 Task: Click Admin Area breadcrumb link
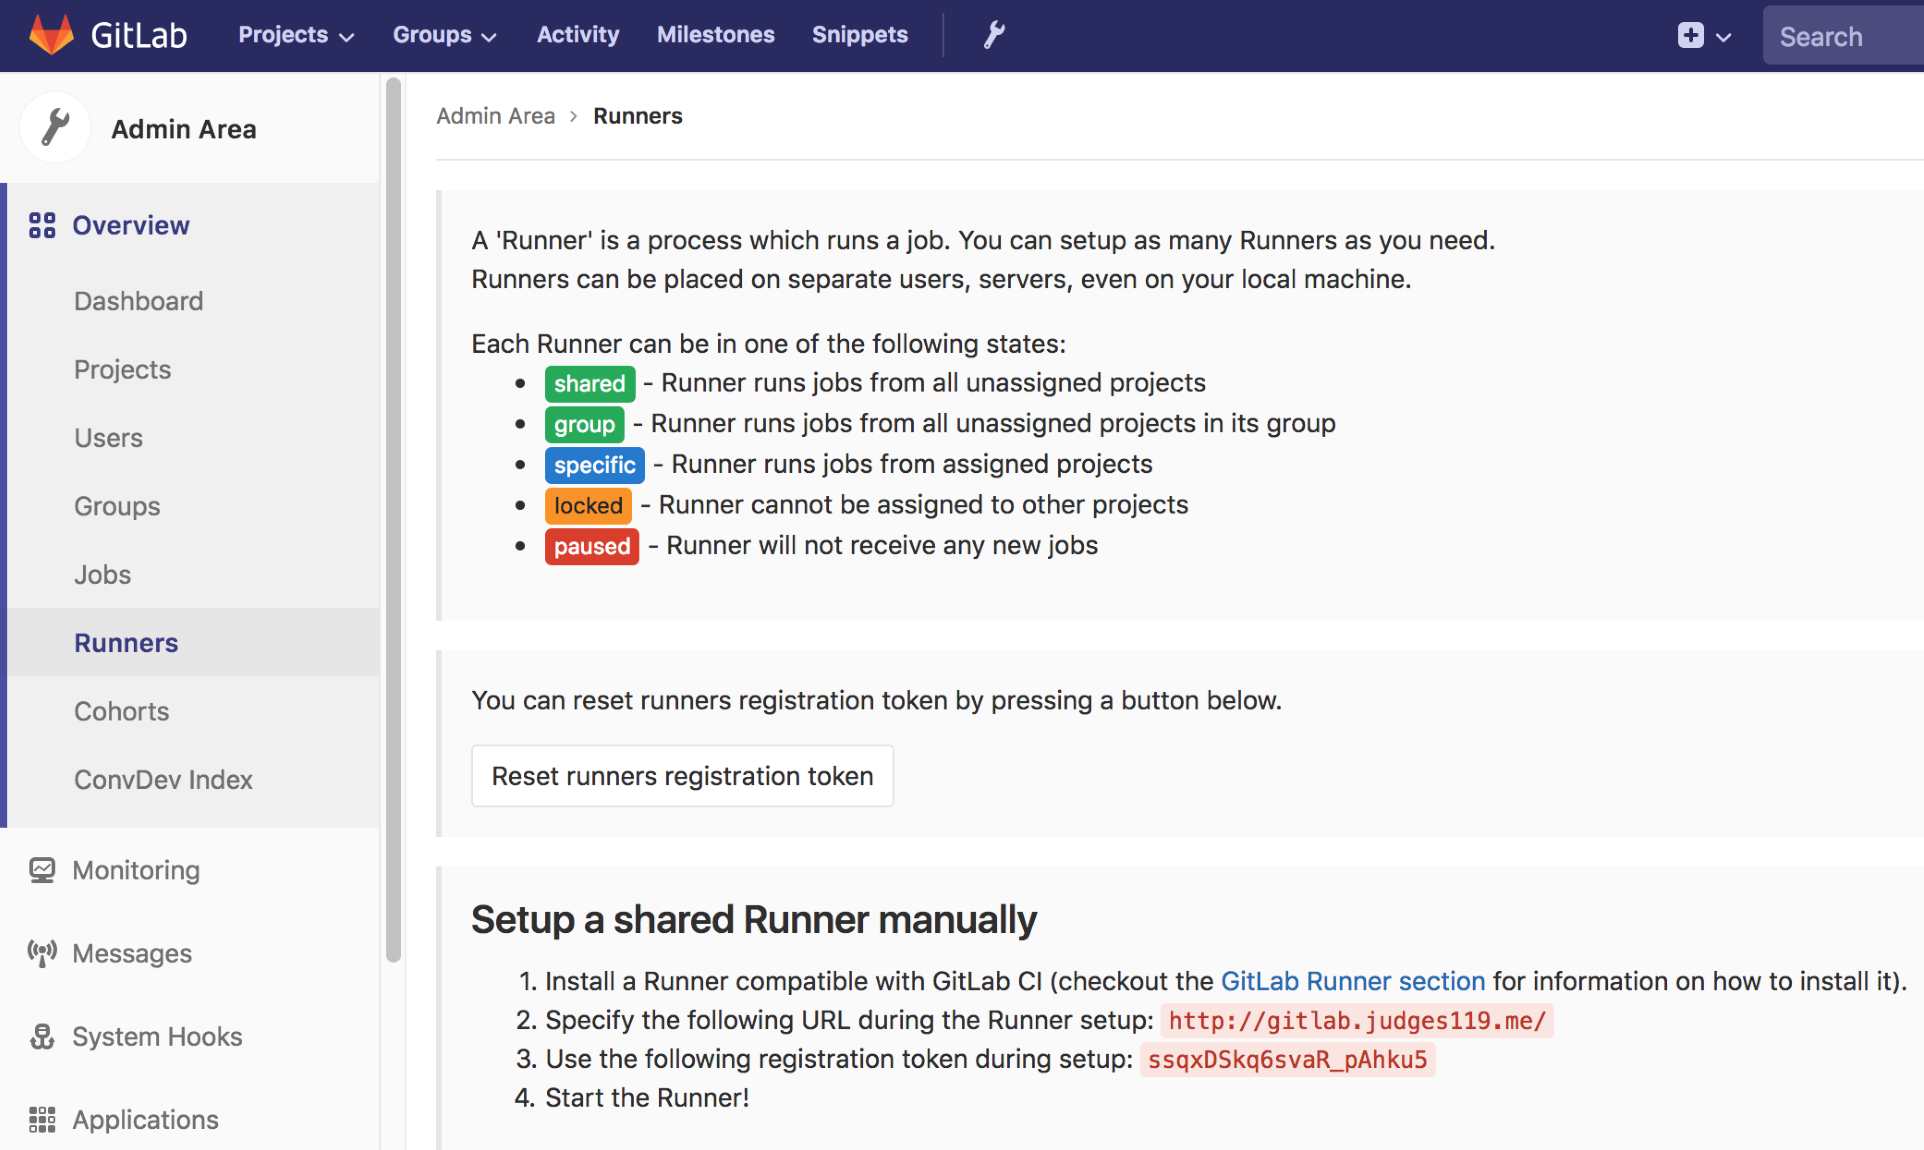(495, 116)
